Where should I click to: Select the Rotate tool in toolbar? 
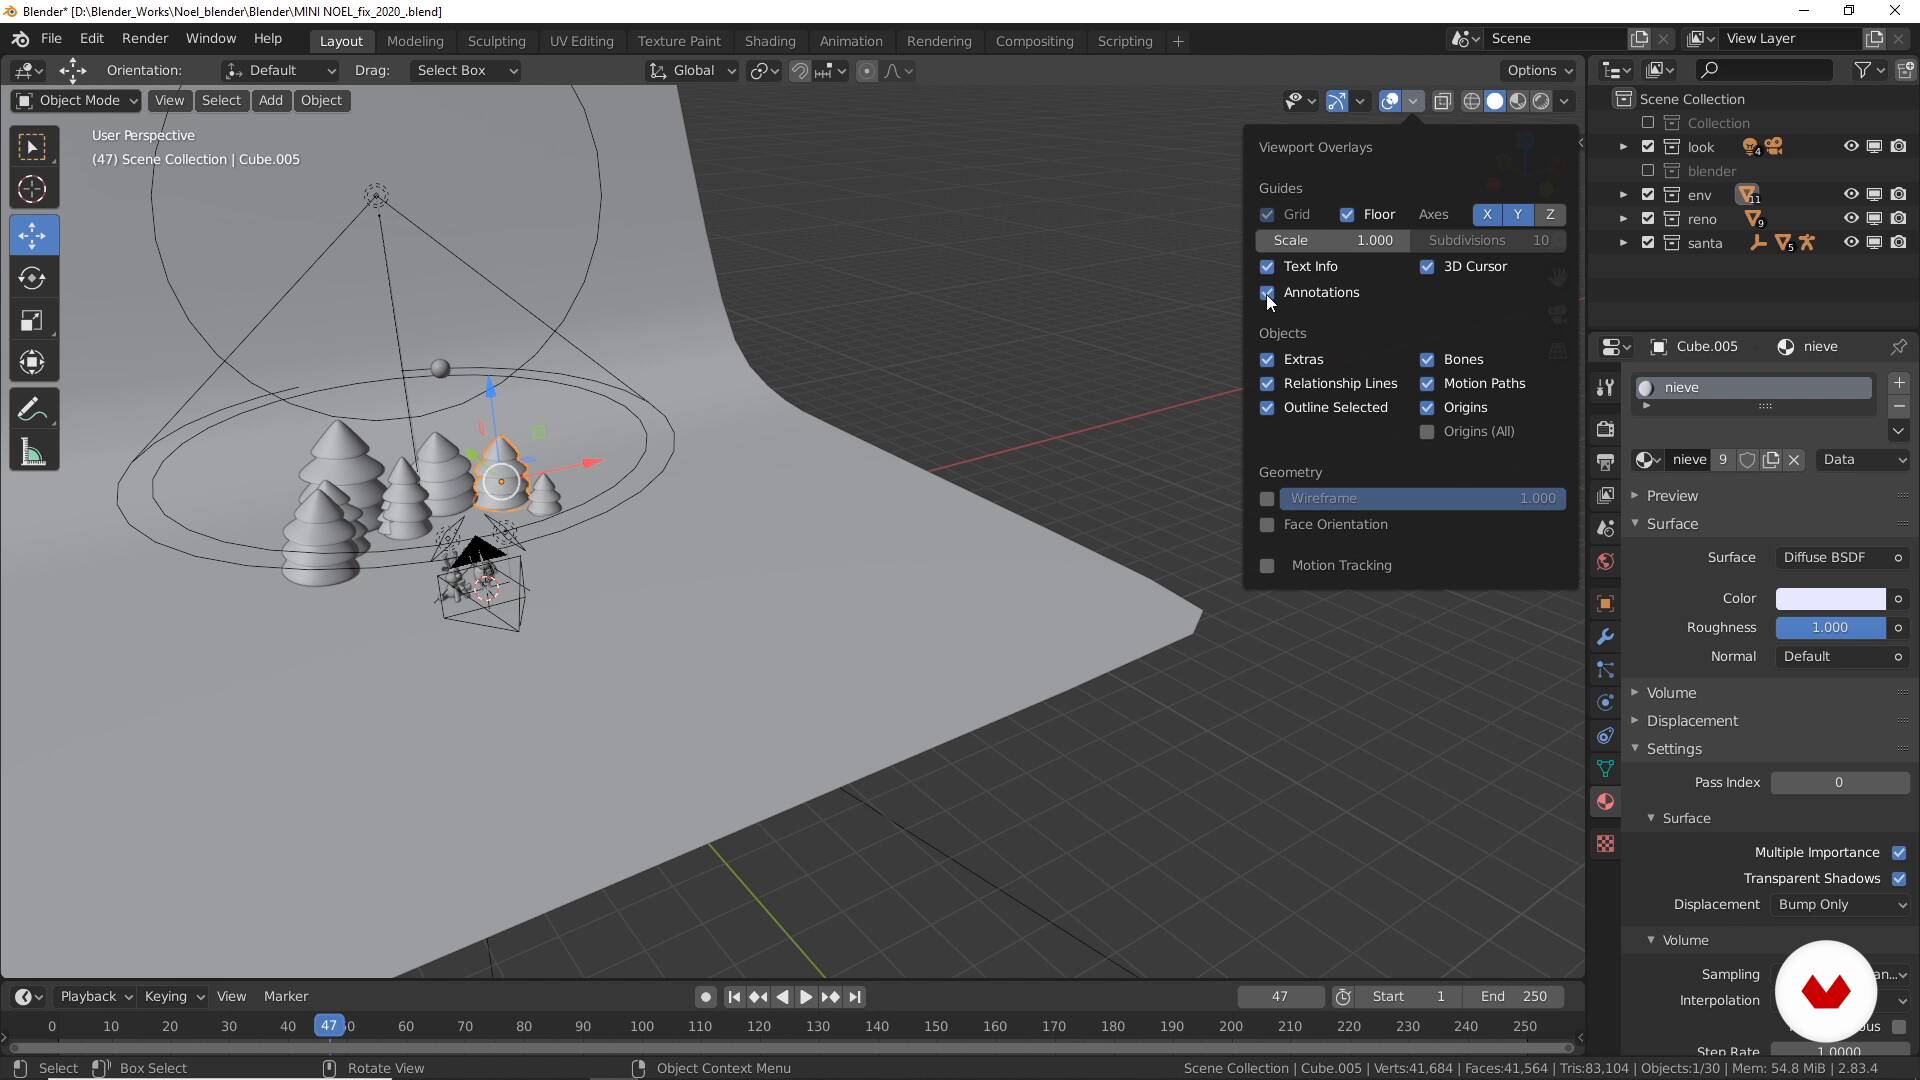(x=32, y=278)
